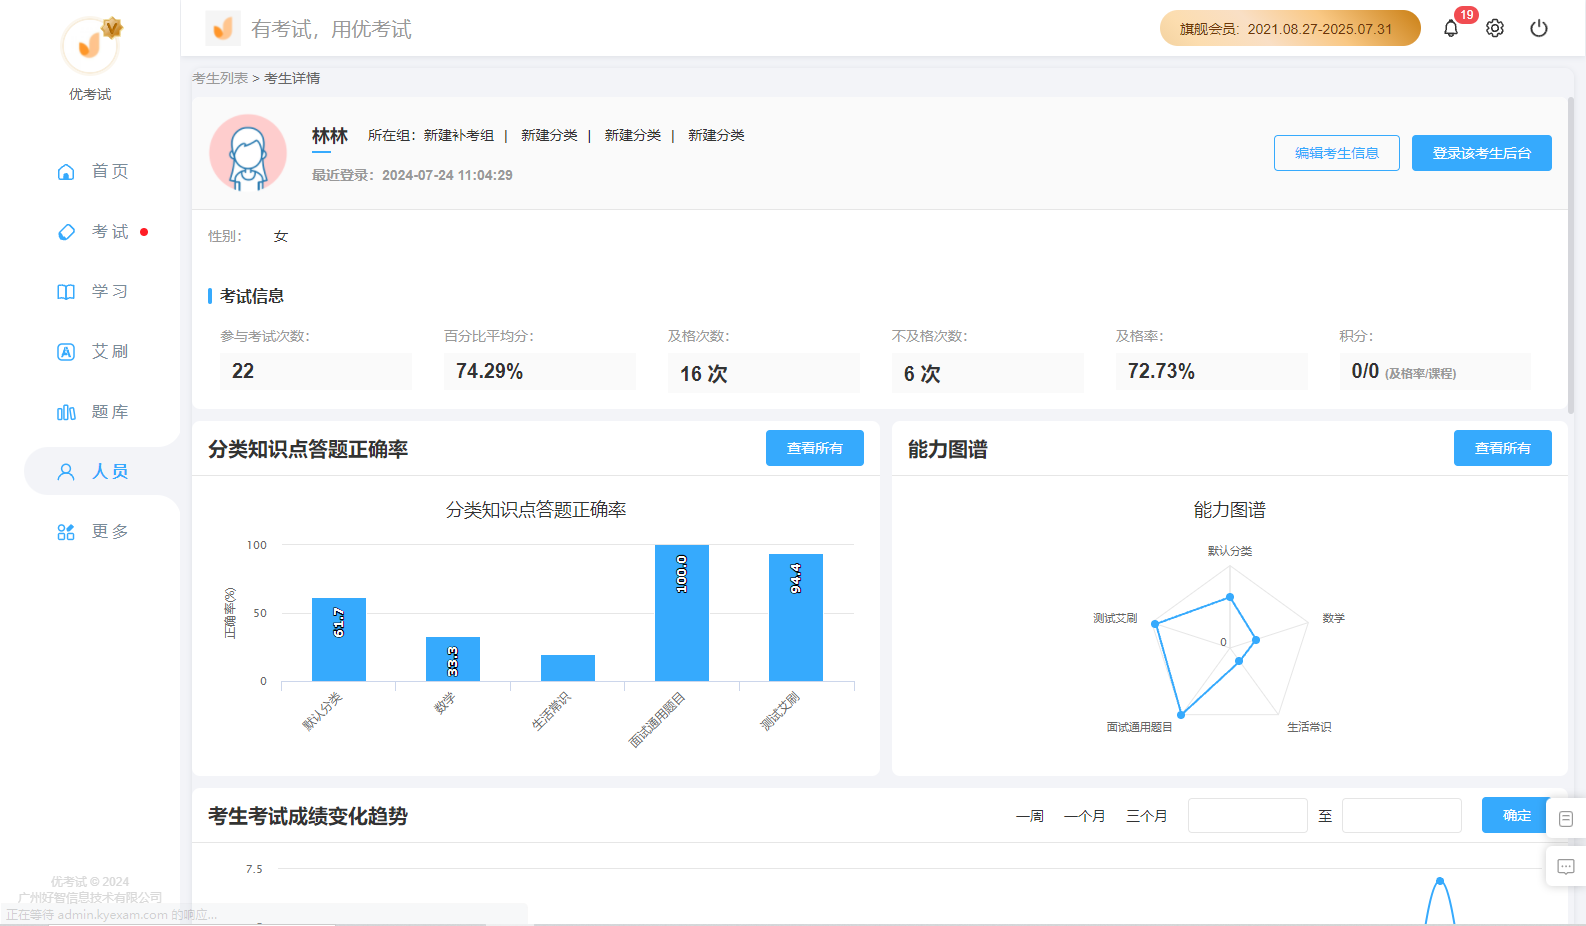Select the 三个月 time range

[x=1147, y=816]
